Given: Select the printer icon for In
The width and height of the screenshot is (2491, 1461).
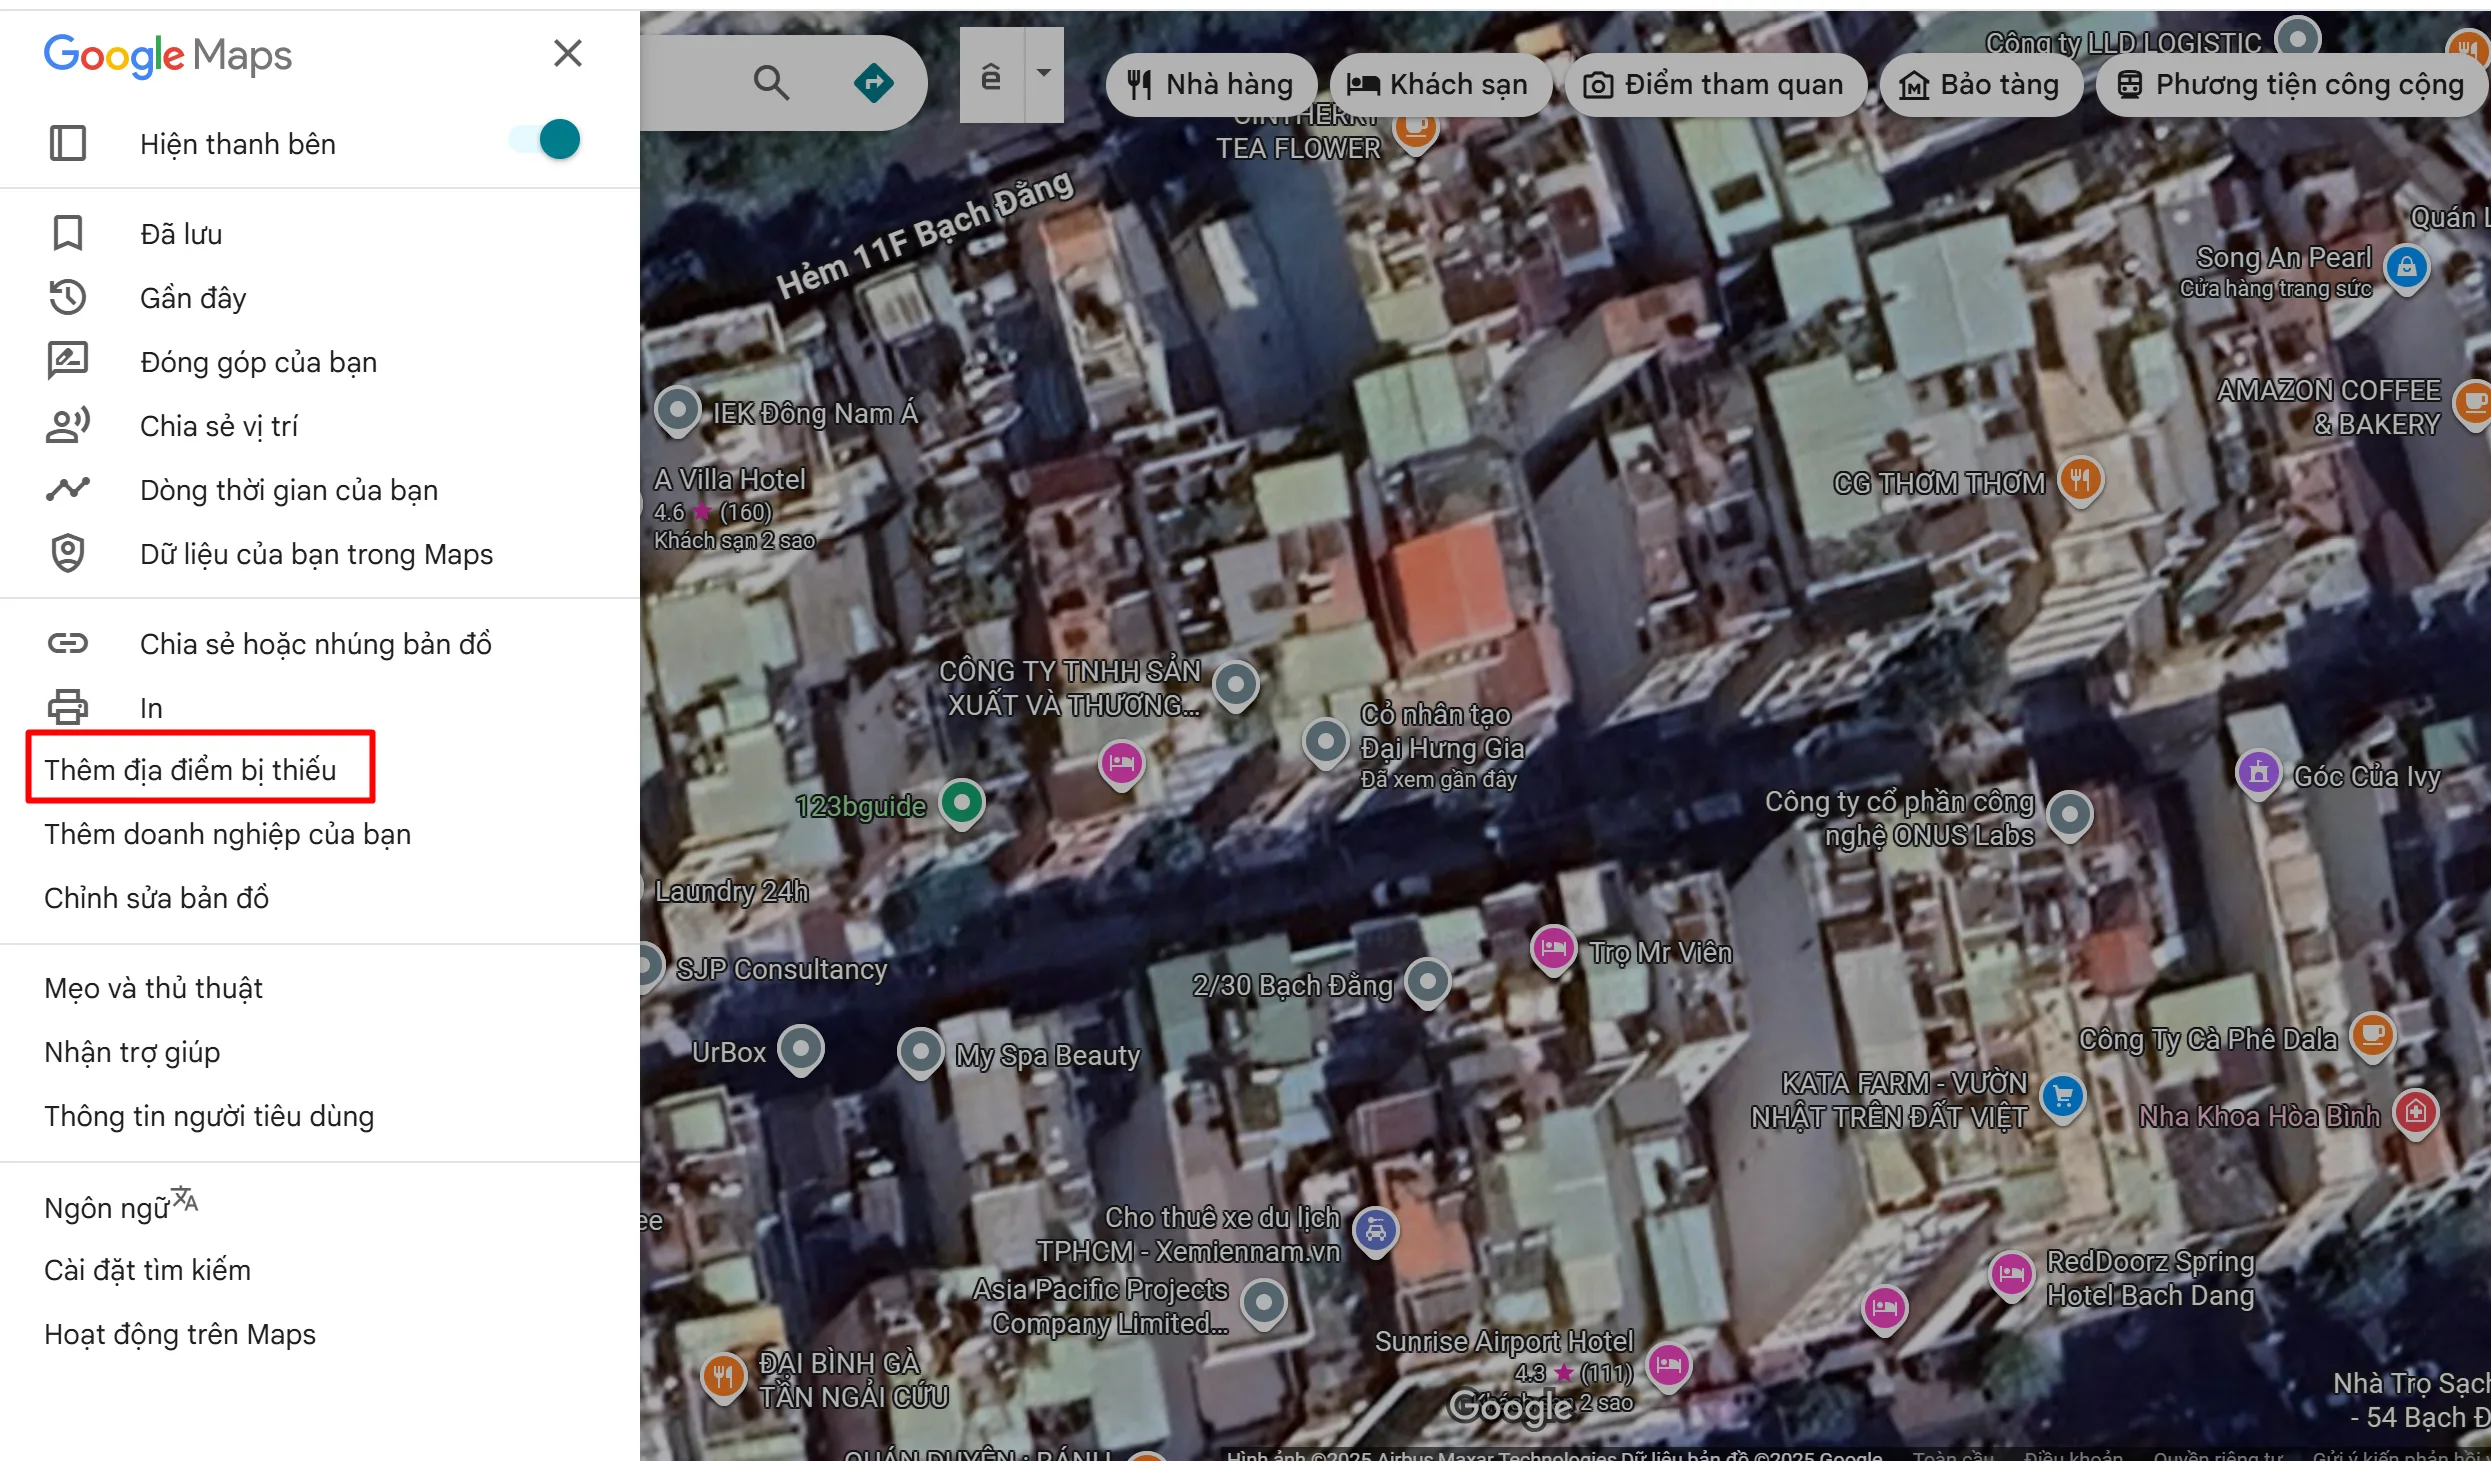Looking at the screenshot, I should coord(68,707).
